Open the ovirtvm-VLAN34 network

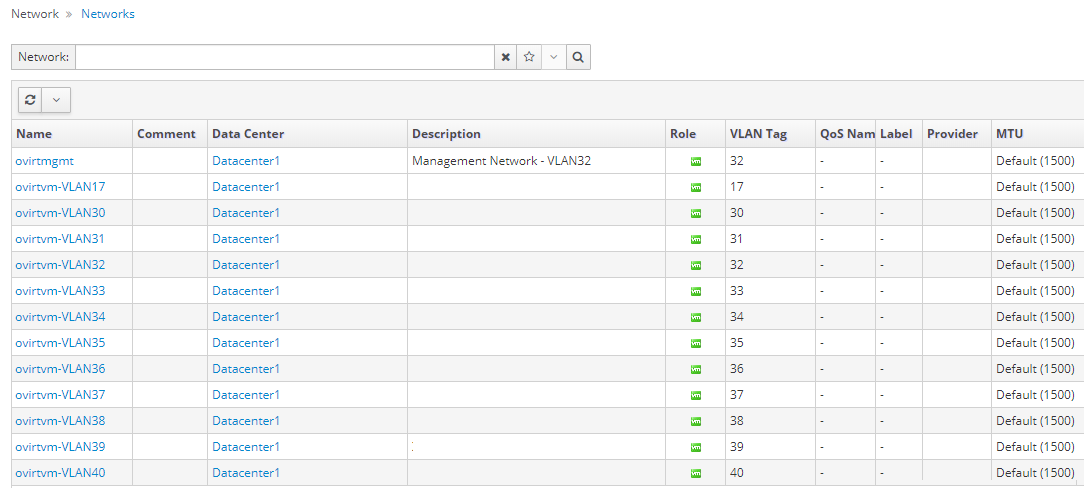[x=60, y=317]
